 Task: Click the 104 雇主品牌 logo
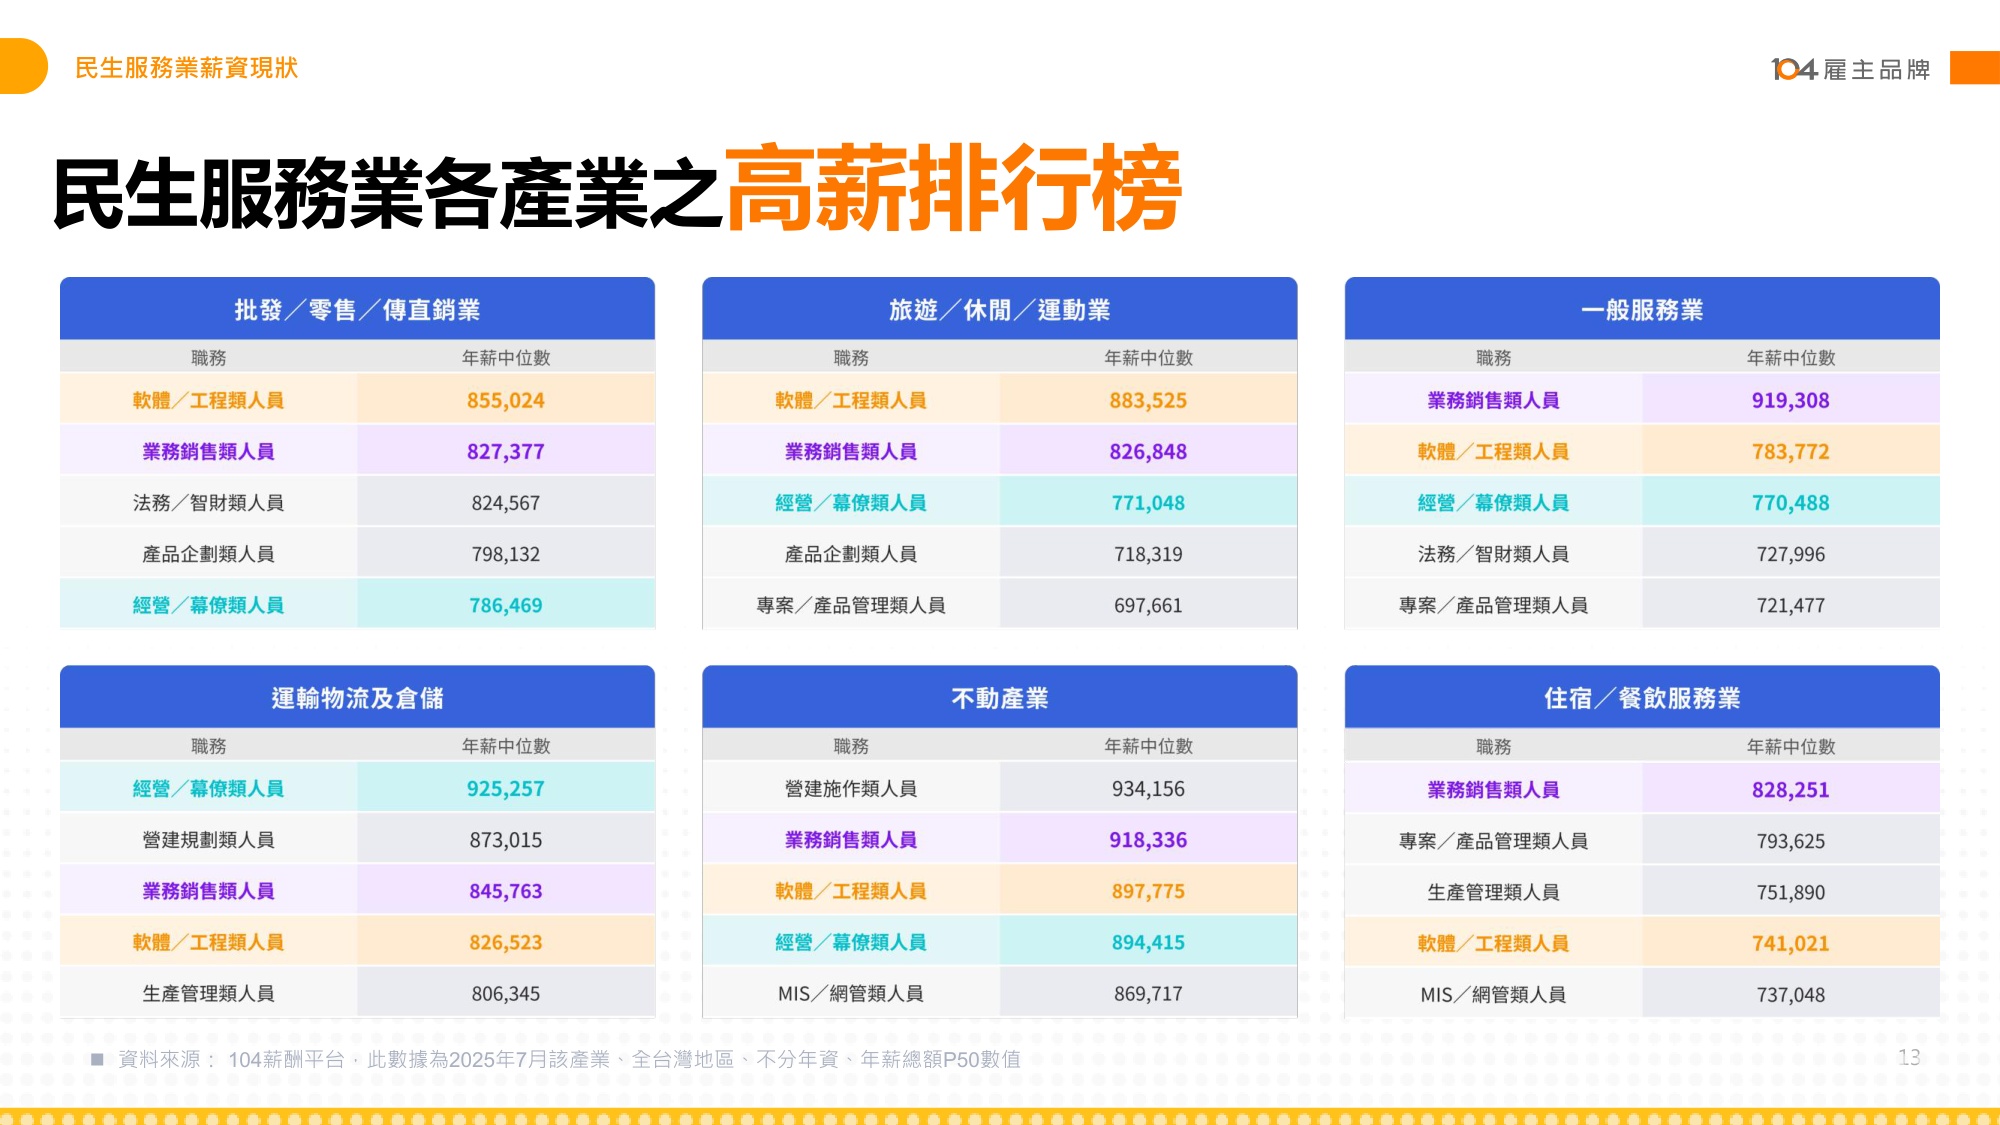[1850, 69]
